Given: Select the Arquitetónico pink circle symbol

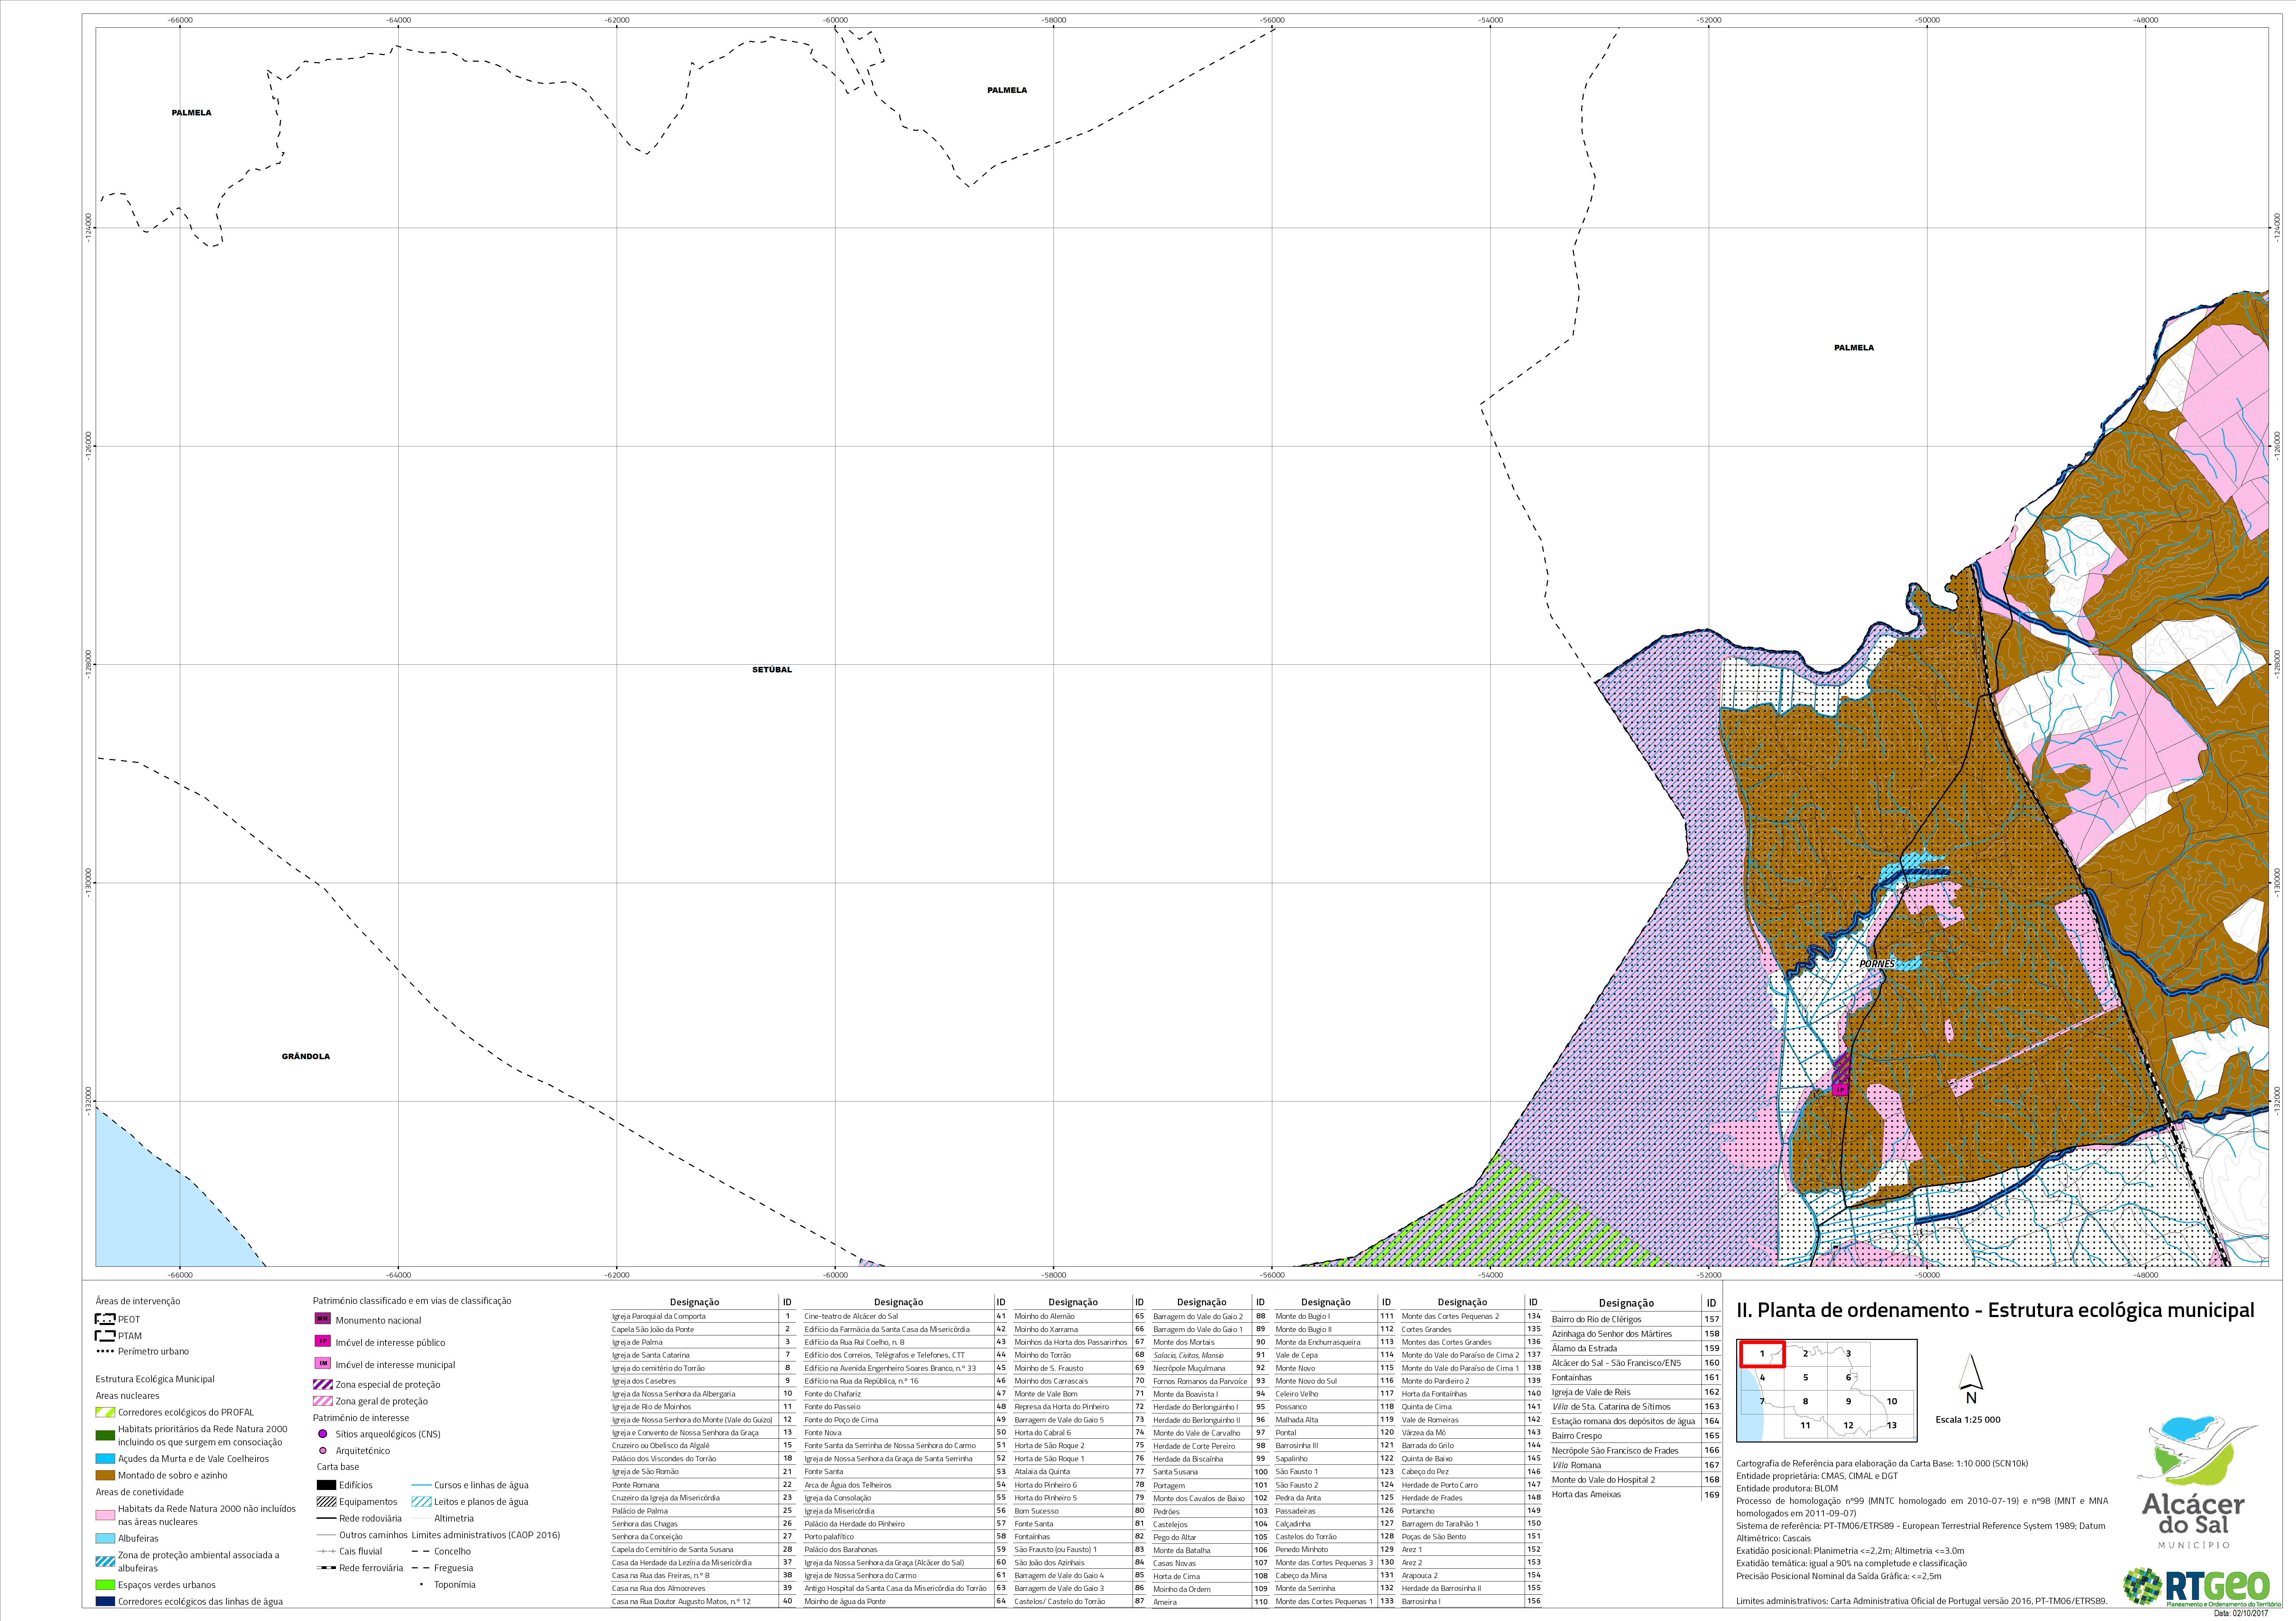Looking at the screenshot, I should (323, 1451).
